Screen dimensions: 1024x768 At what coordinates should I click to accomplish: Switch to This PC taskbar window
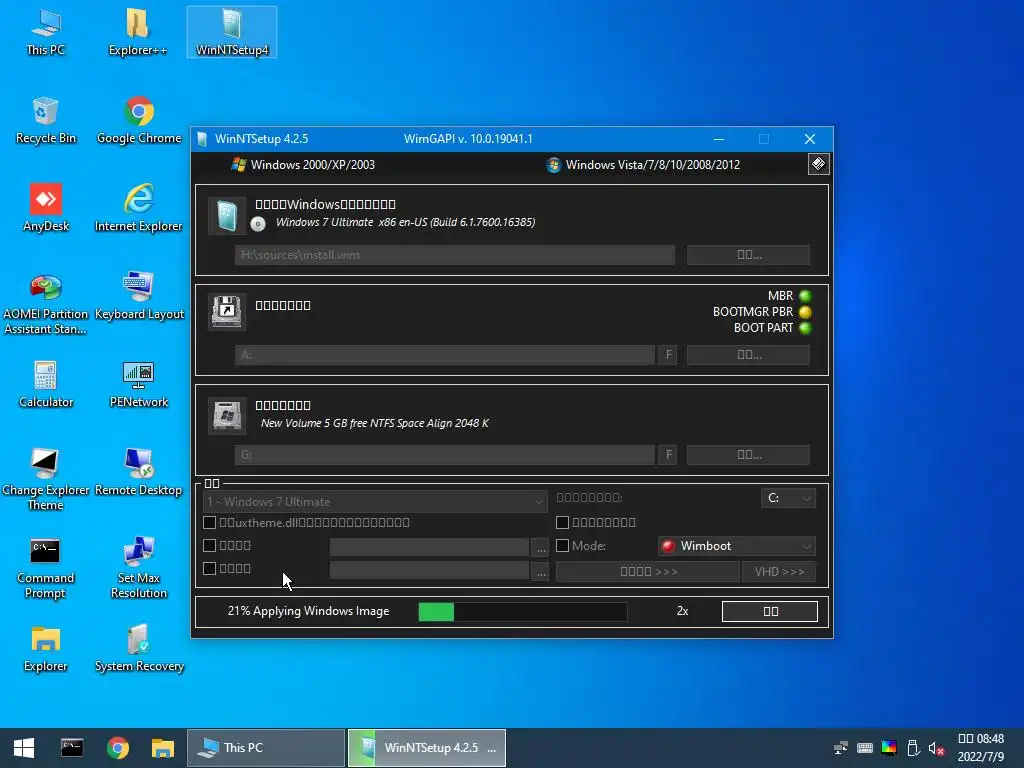(x=266, y=748)
